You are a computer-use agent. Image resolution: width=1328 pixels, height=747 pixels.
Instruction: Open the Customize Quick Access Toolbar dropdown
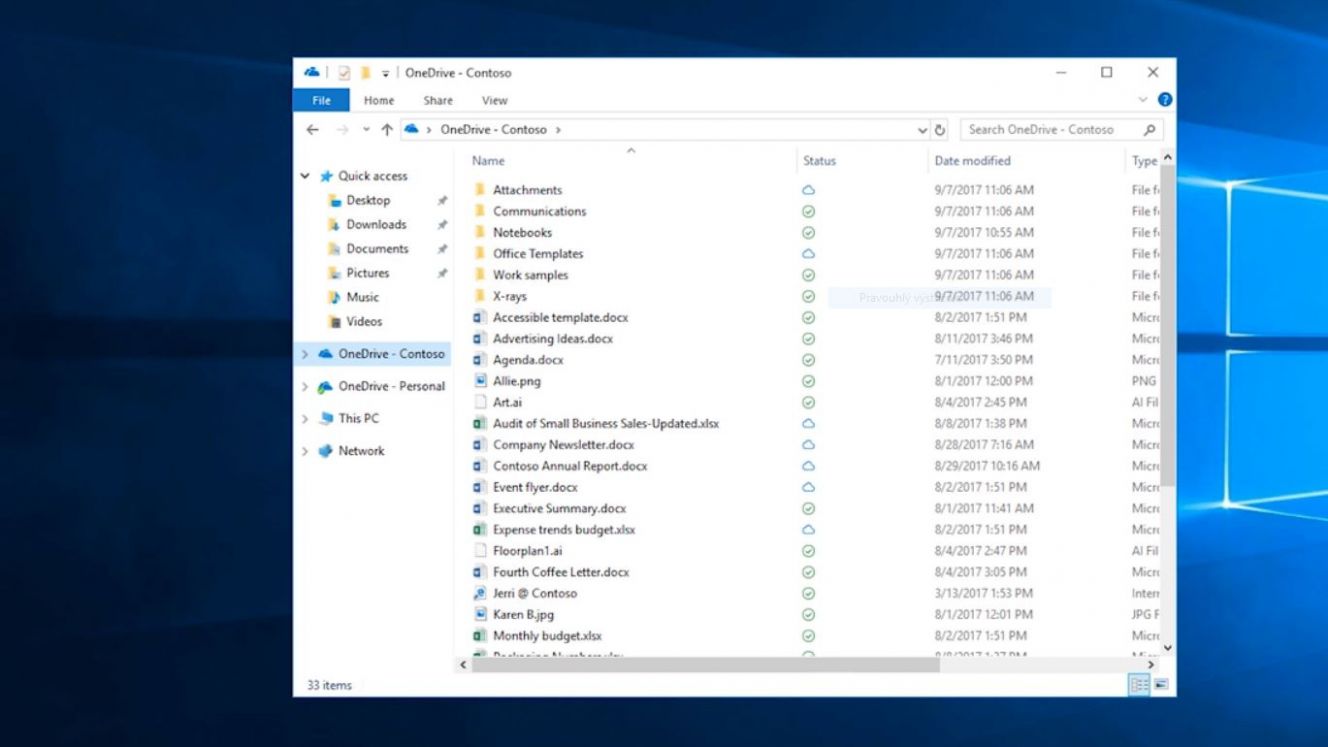tap(385, 74)
